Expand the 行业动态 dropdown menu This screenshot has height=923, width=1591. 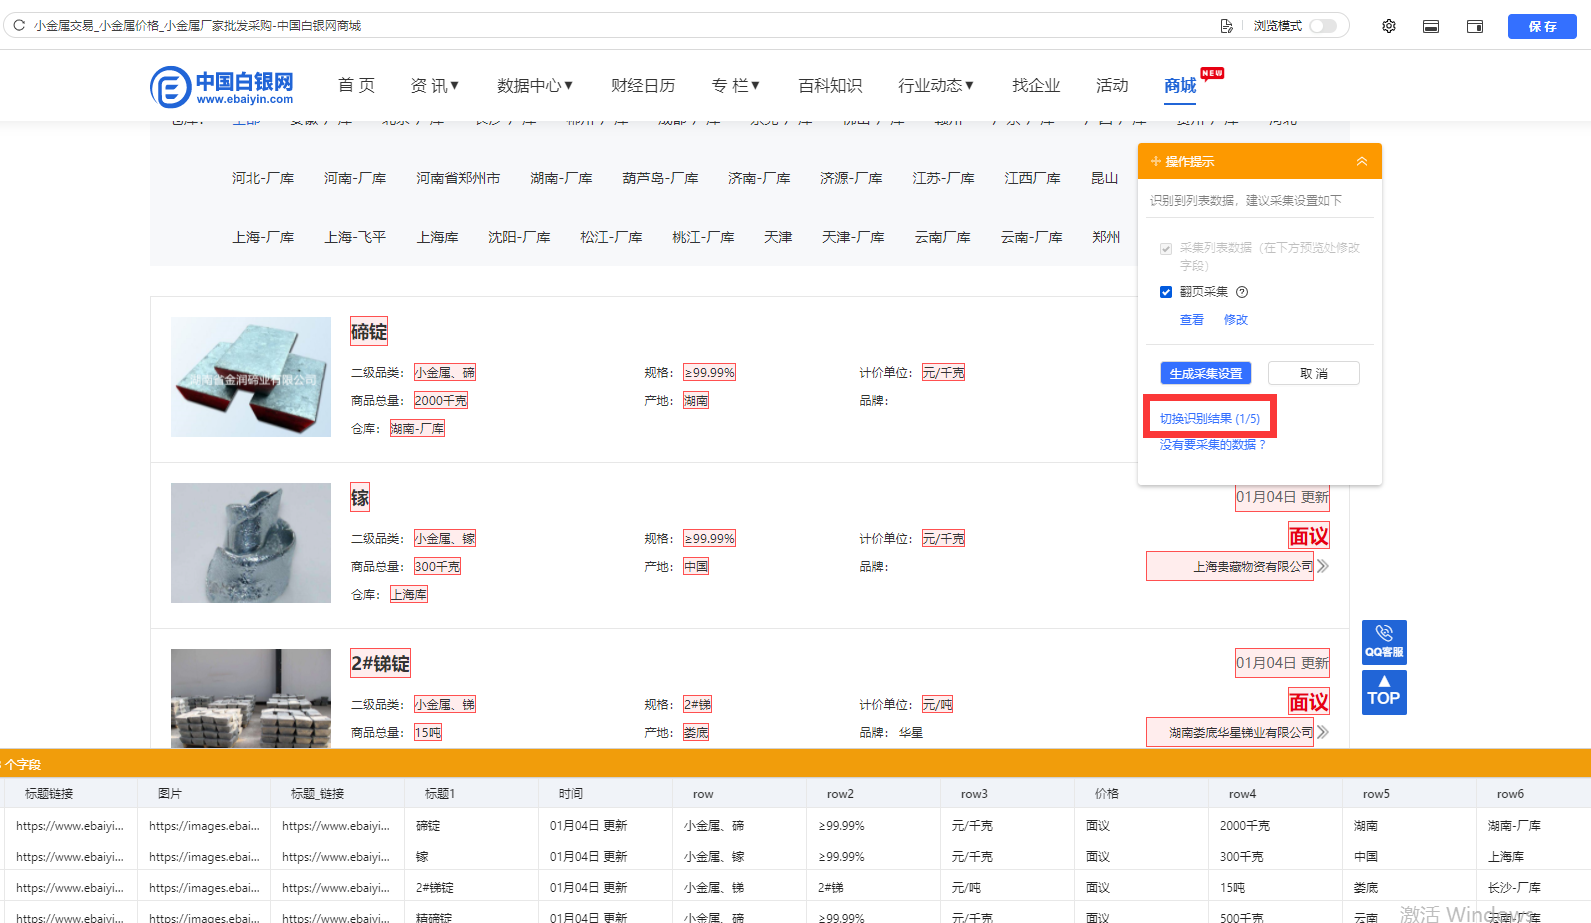(936, 86)
